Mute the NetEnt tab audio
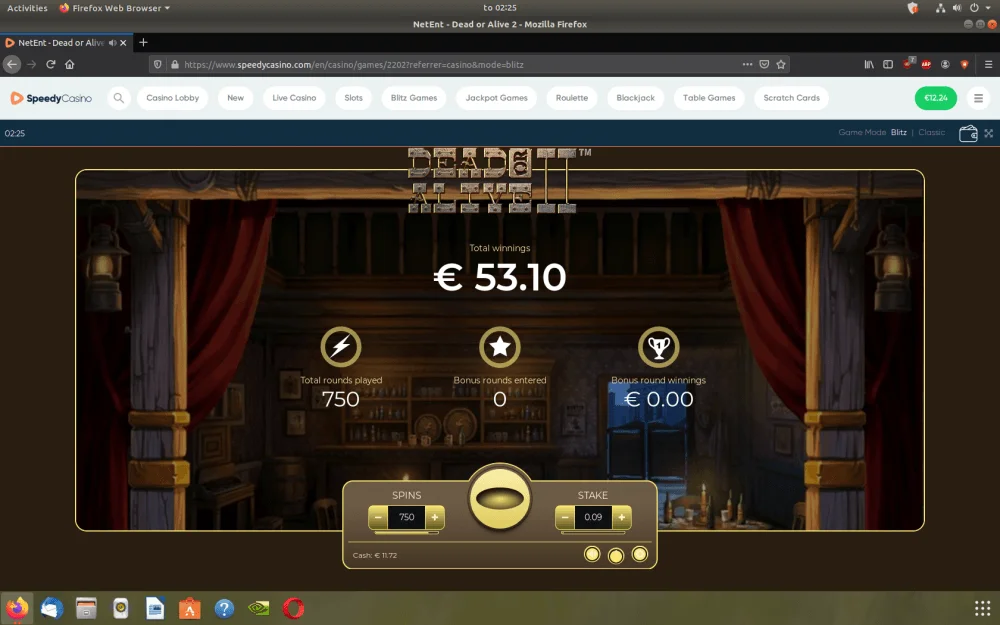Image resolution: width=1000 pixels, height=625 pixels. [x=112, y=43]
